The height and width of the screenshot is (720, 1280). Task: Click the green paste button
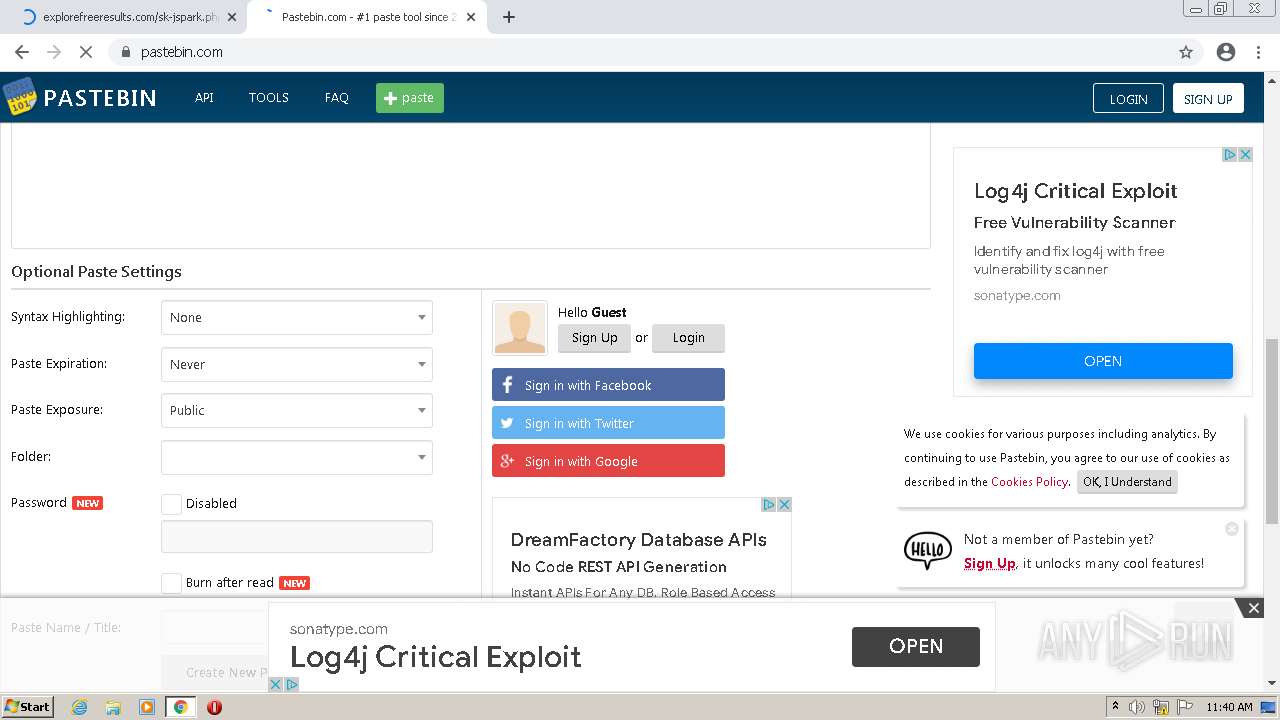click(410, 98)
